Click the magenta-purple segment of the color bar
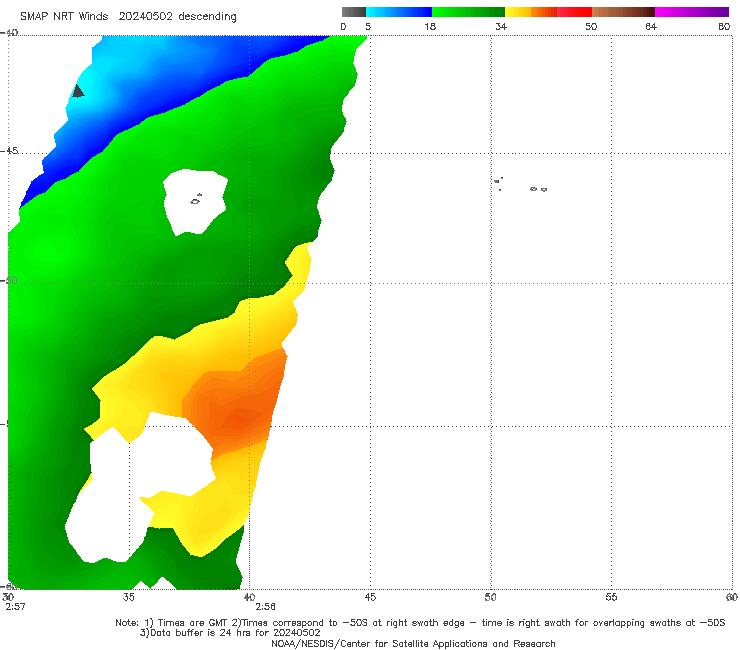Screen dimensions: 740x650 tap(692, 12)
